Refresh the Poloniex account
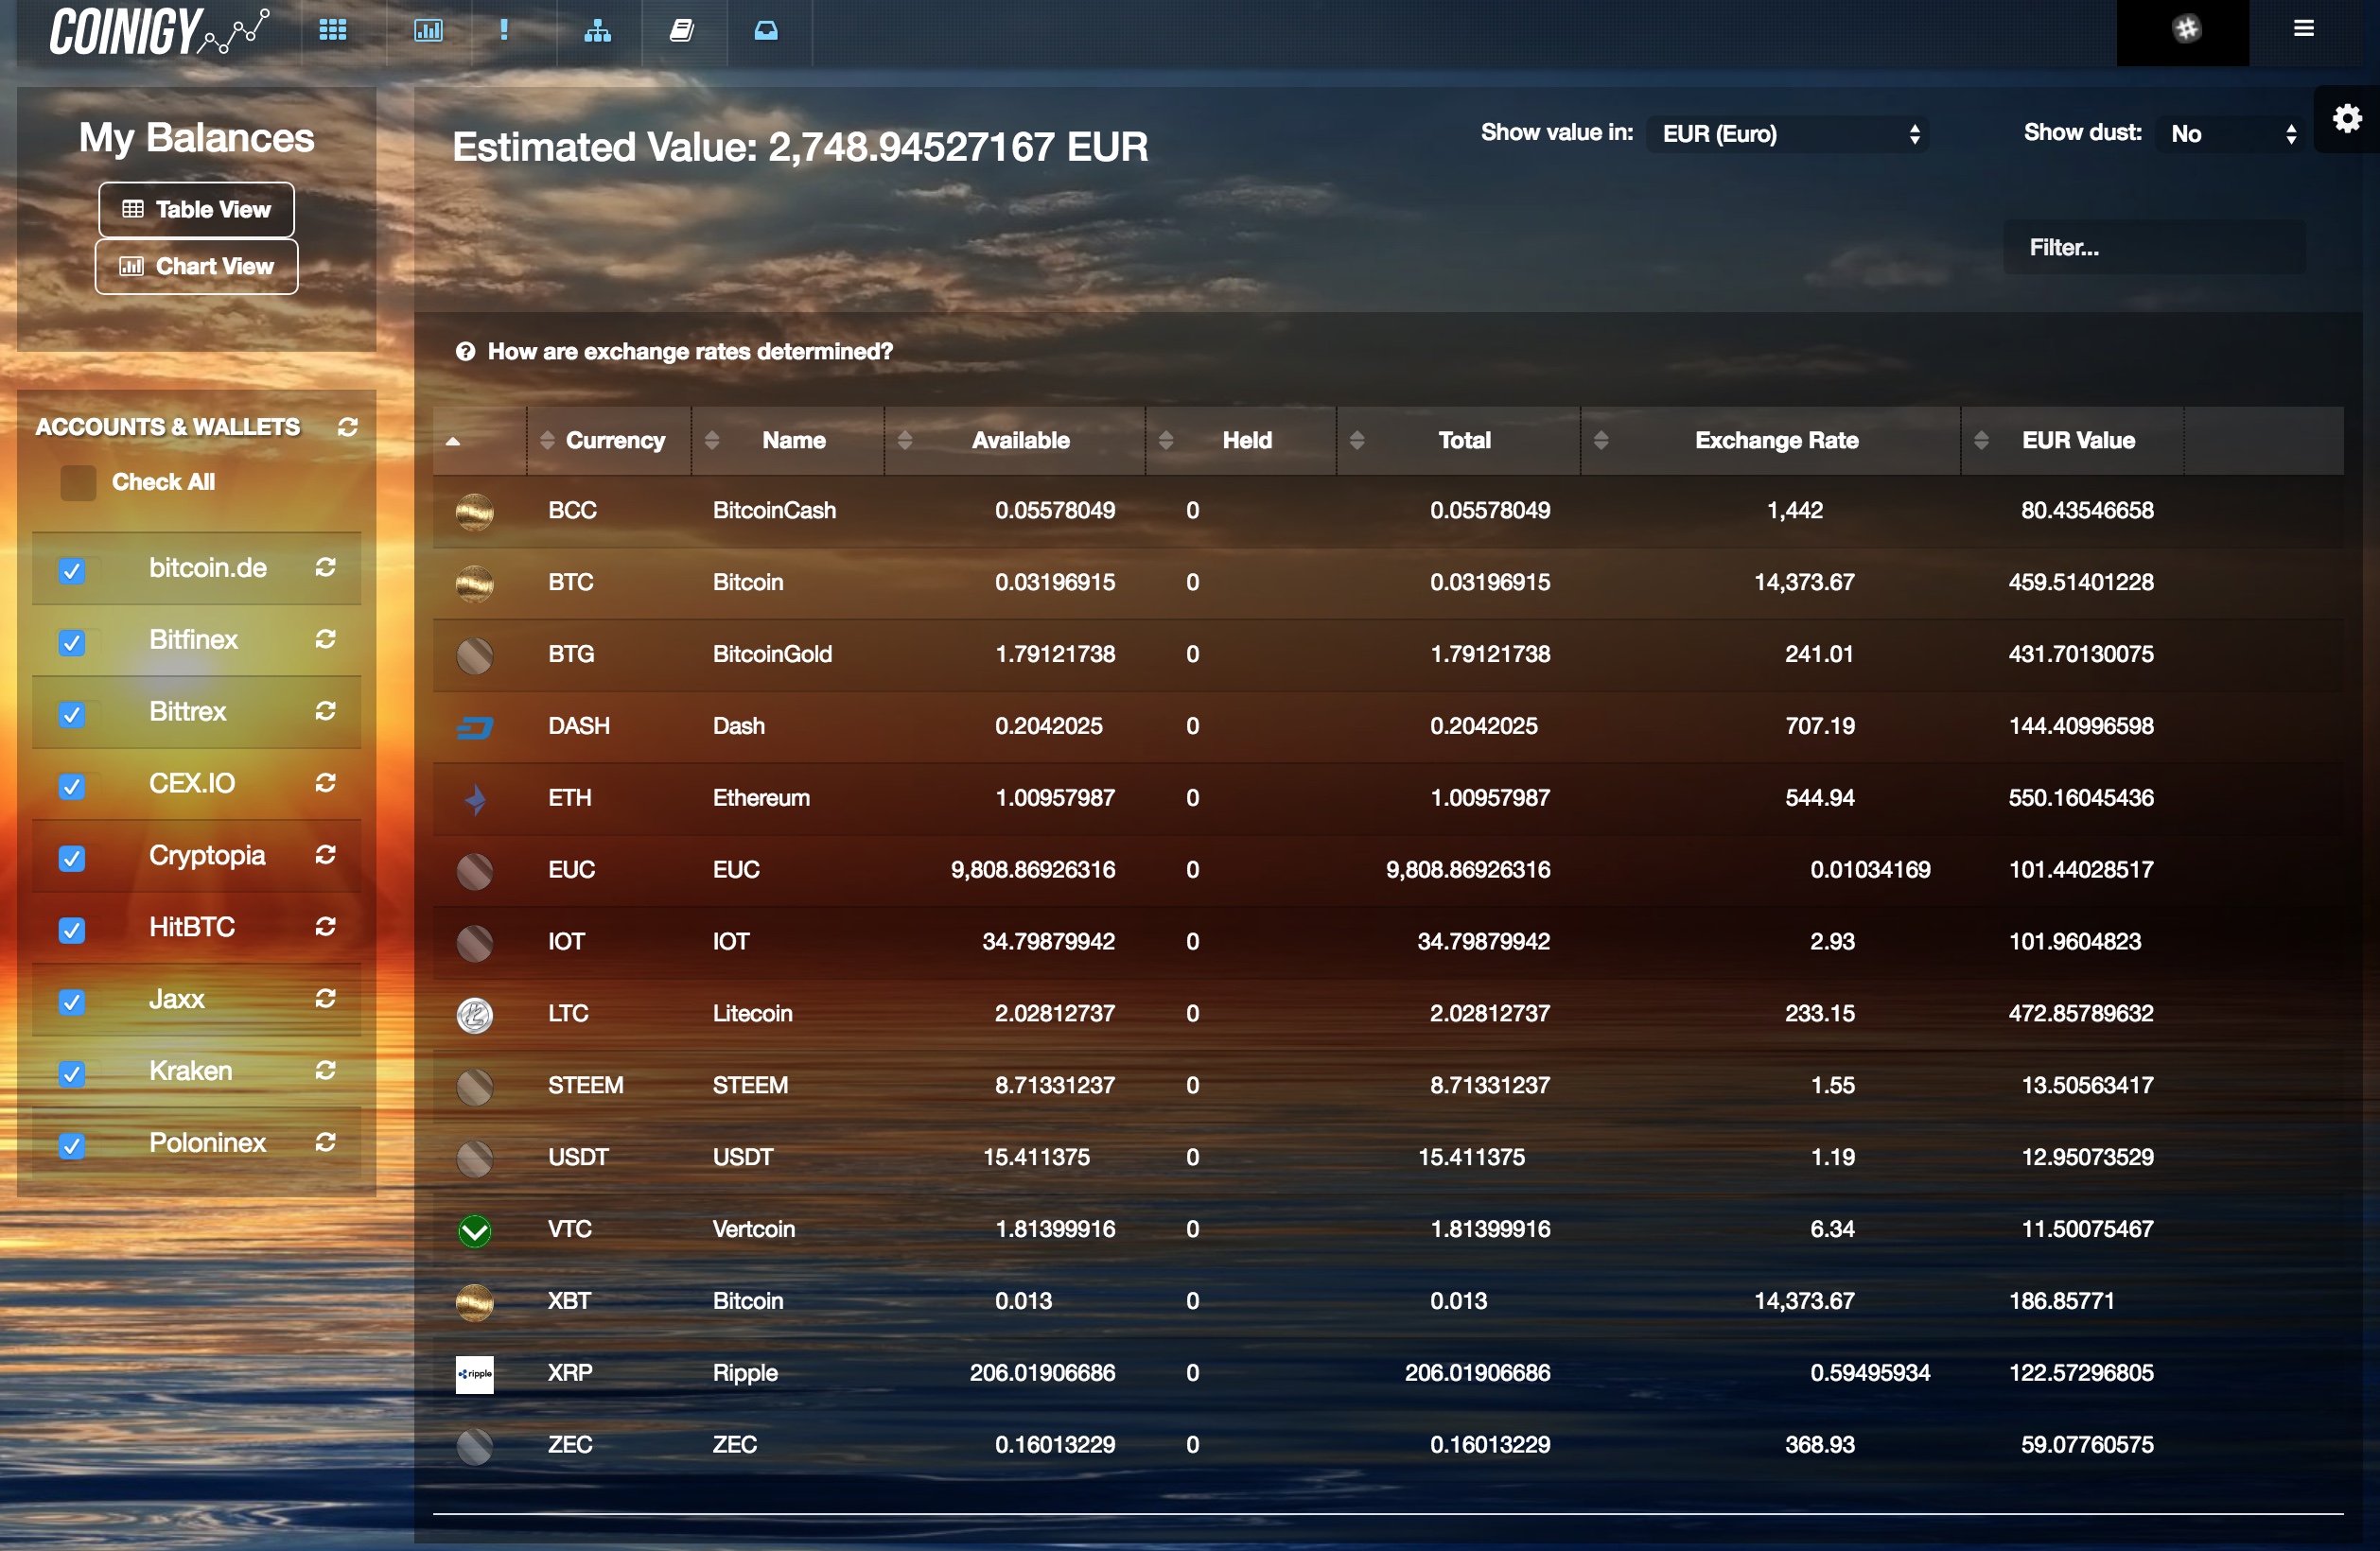 [x=325, y=1143]
